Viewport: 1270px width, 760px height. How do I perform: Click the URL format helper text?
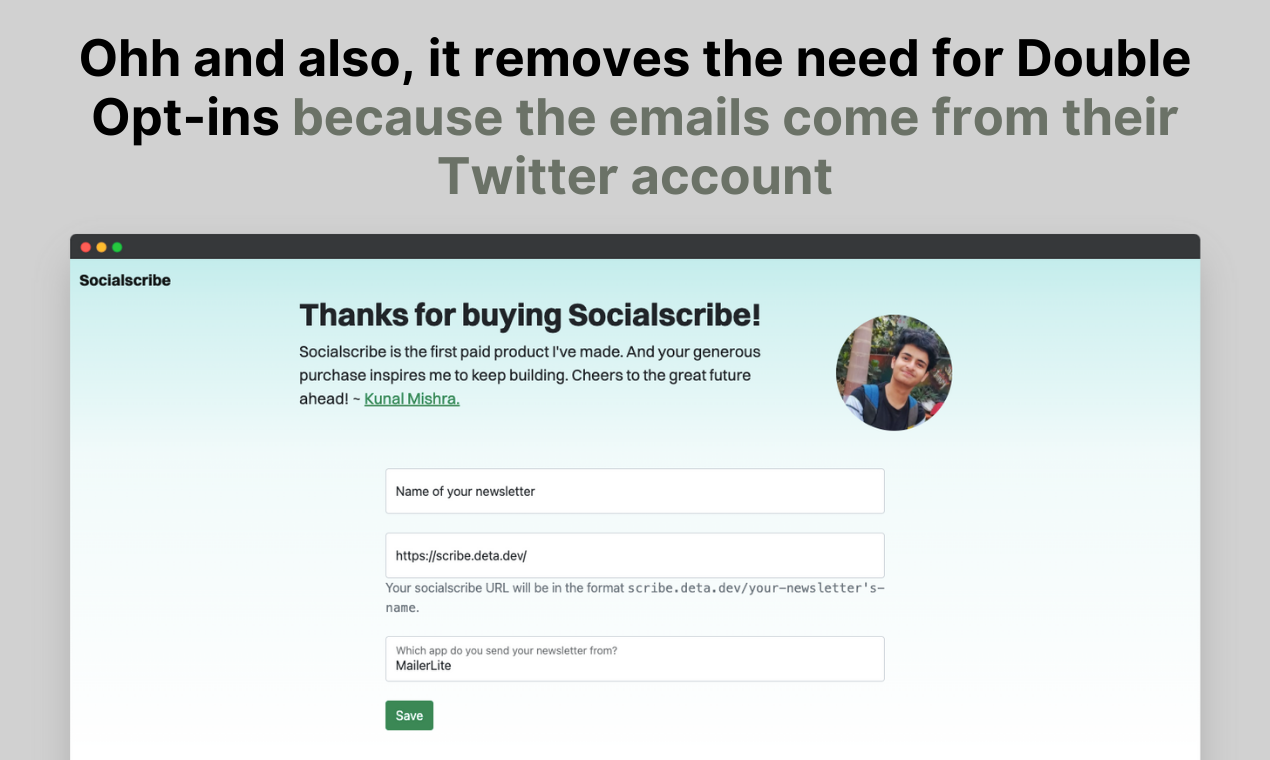(x=634, y=595)
